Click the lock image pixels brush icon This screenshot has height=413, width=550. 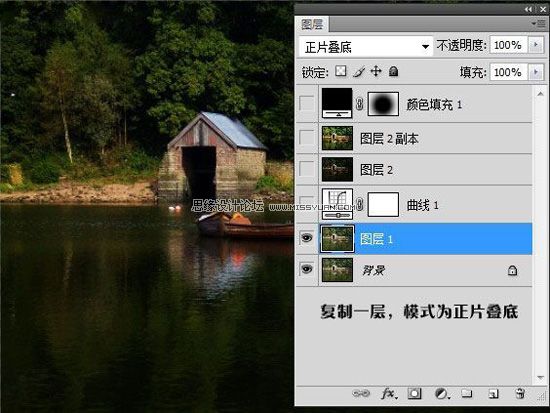point(358,72)
